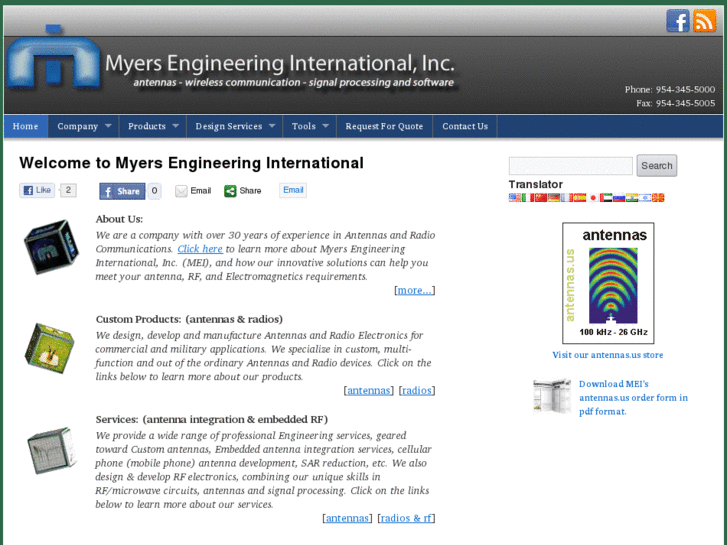The image size is (727, 545).
Task: Open the order form document thumbnail
Action: (x=552, y=396)
